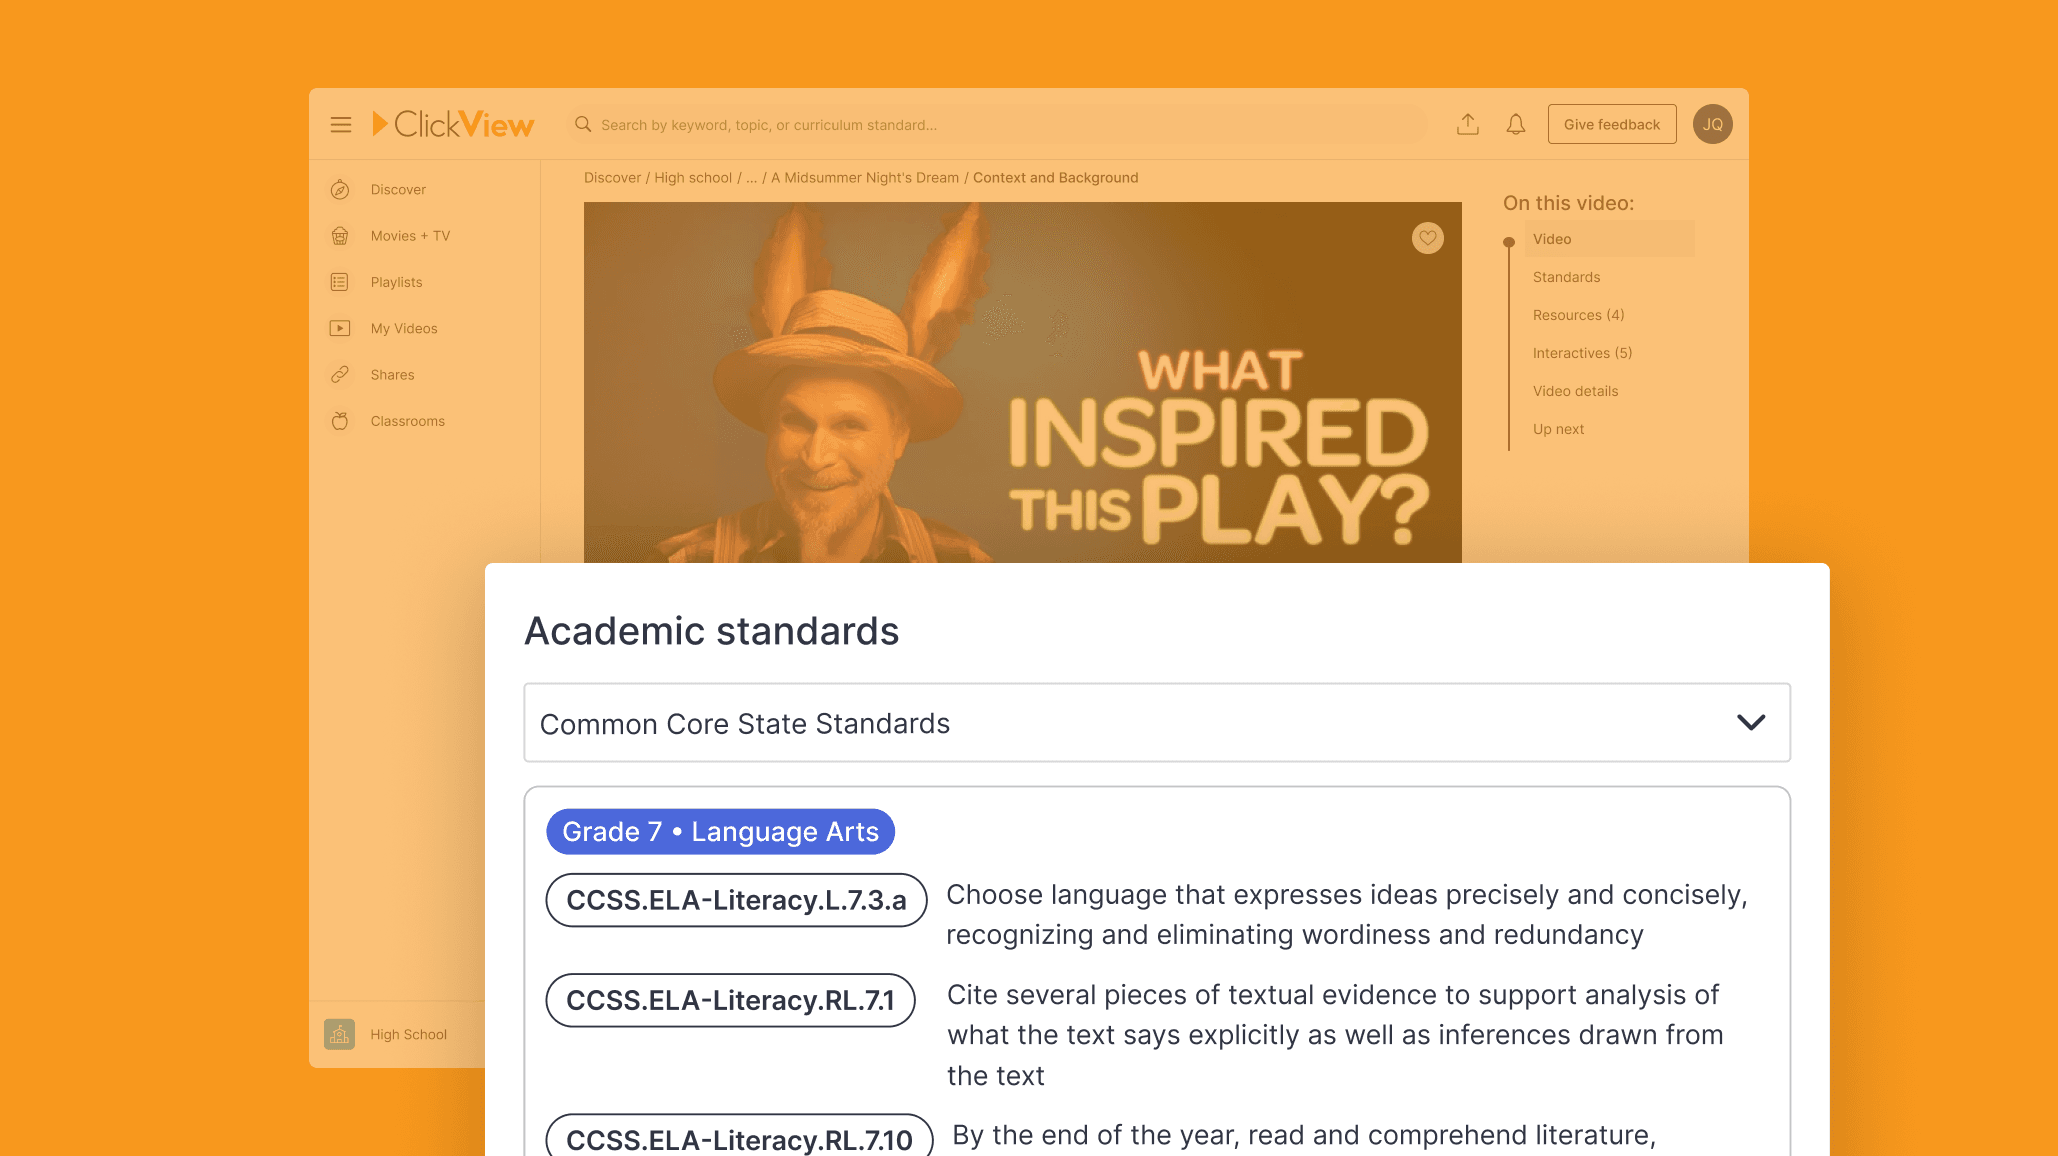Viewport: 2058px width, 1156px height.
Task: Click the My Videos play icon
Action: (340, 329)
